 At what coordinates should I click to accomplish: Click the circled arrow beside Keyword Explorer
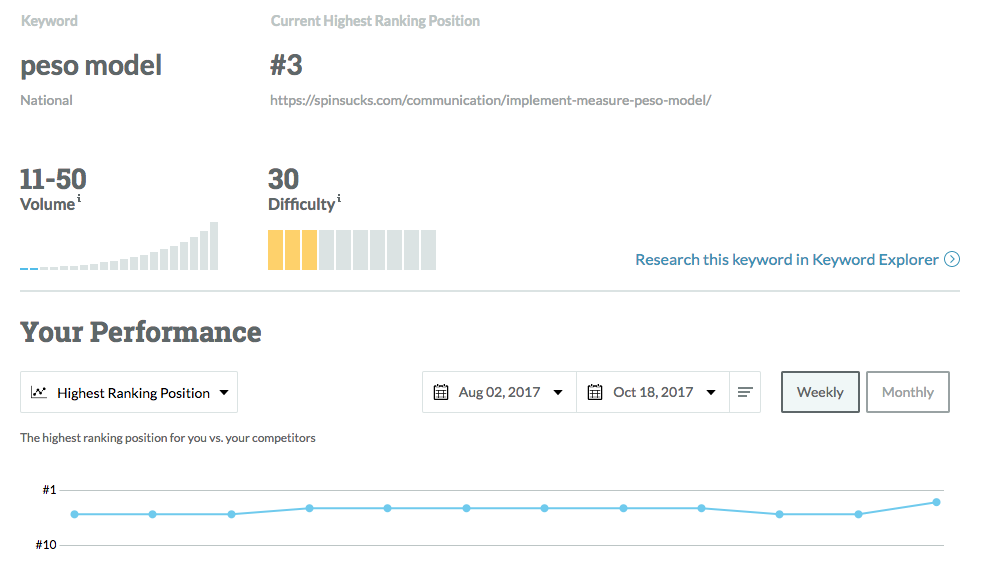[952, 260]
